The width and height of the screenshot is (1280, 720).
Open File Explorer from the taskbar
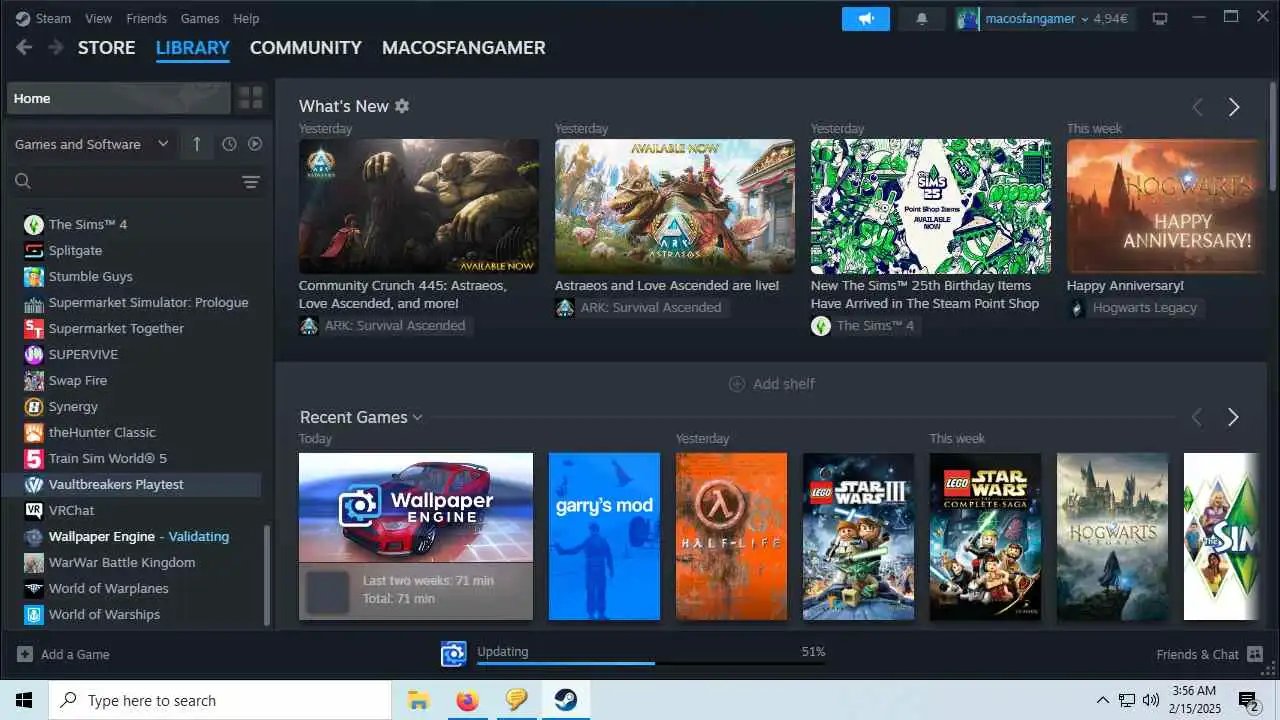point(418,700)
